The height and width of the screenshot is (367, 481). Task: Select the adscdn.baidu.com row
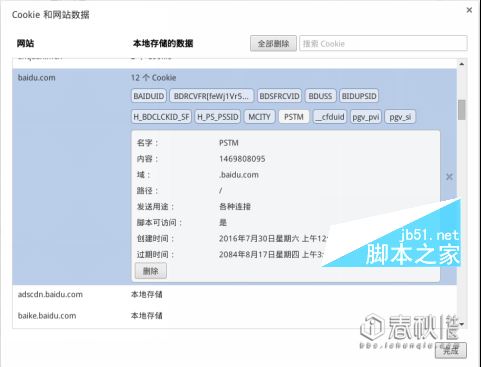[x=235, y=295]
